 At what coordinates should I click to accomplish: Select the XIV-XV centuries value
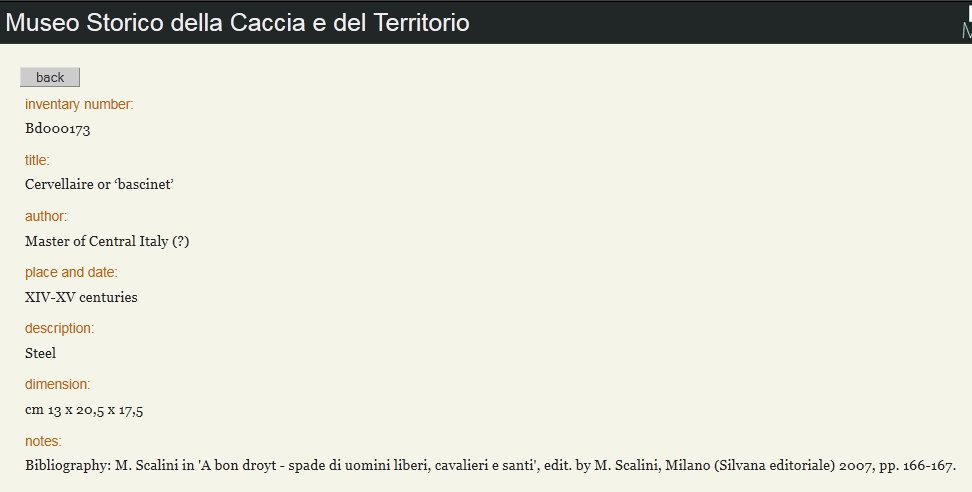tap(81, 297)
